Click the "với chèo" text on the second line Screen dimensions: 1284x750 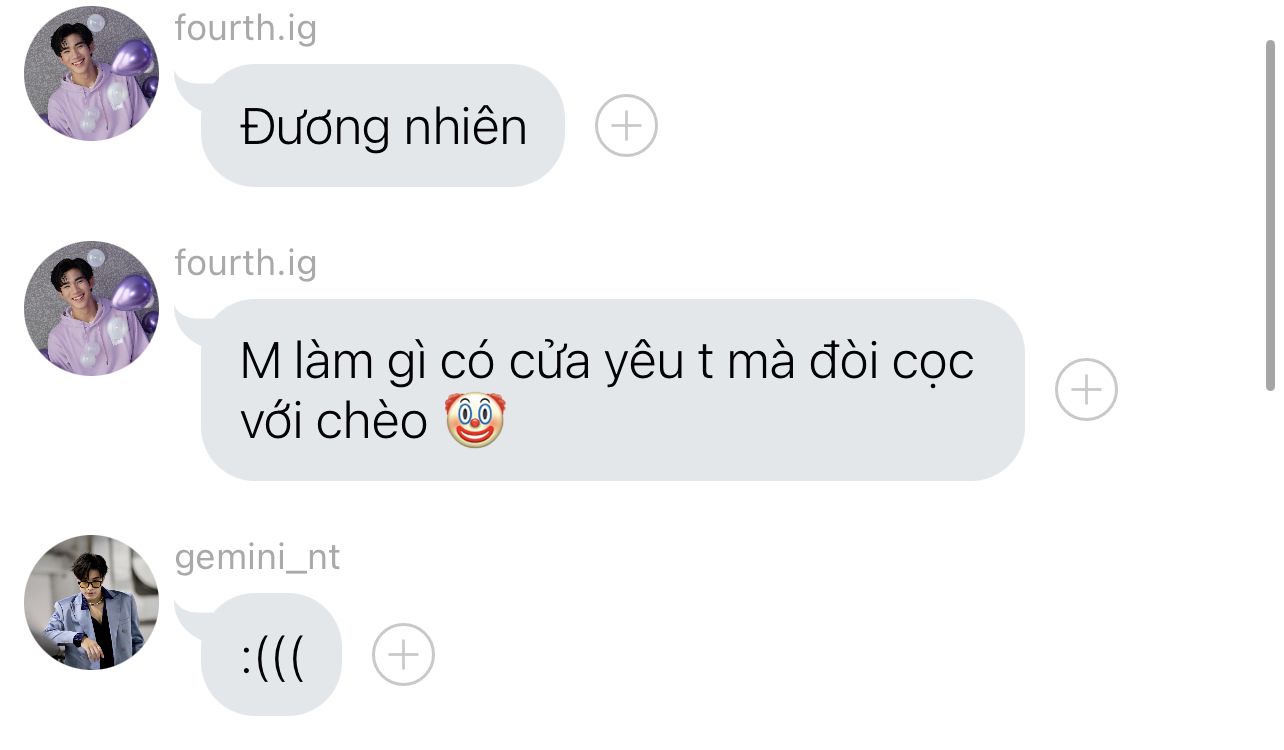coord(334,421)
